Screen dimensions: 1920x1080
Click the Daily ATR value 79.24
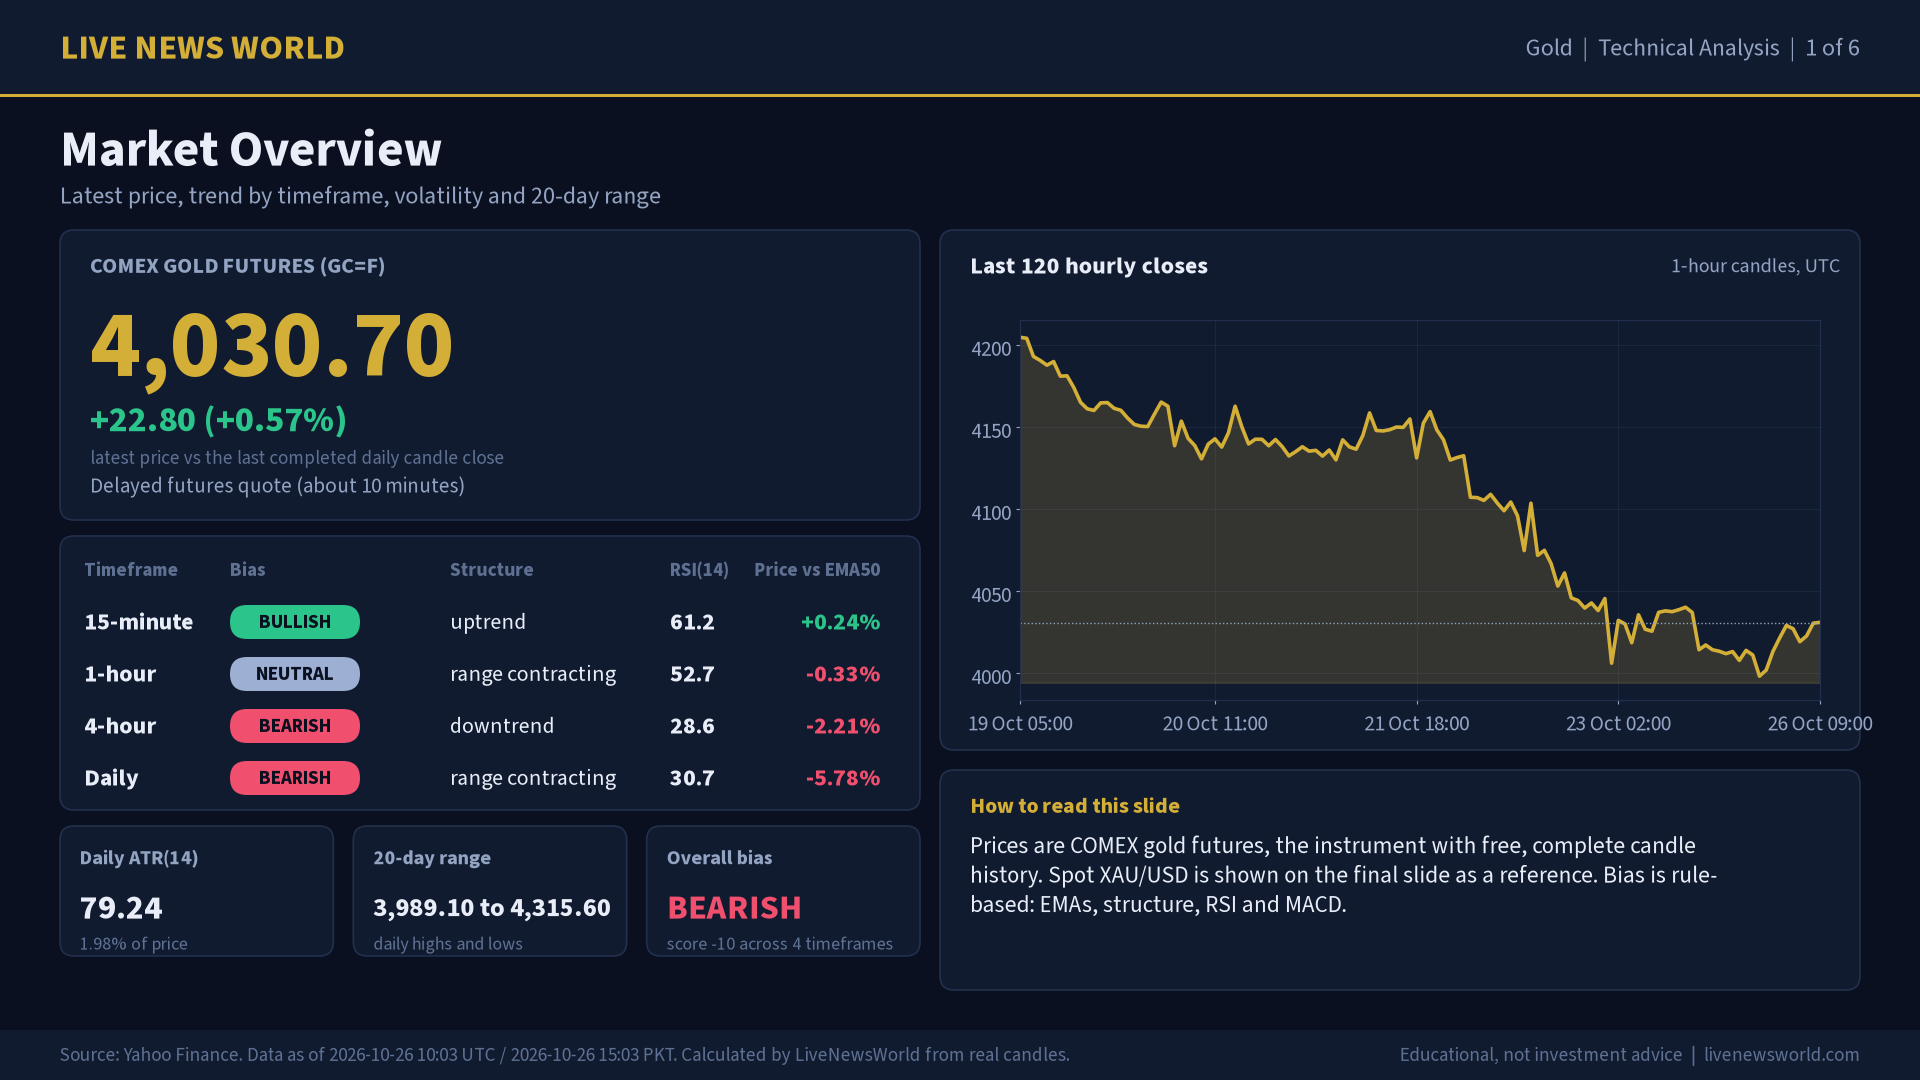(x=121, y=908)
